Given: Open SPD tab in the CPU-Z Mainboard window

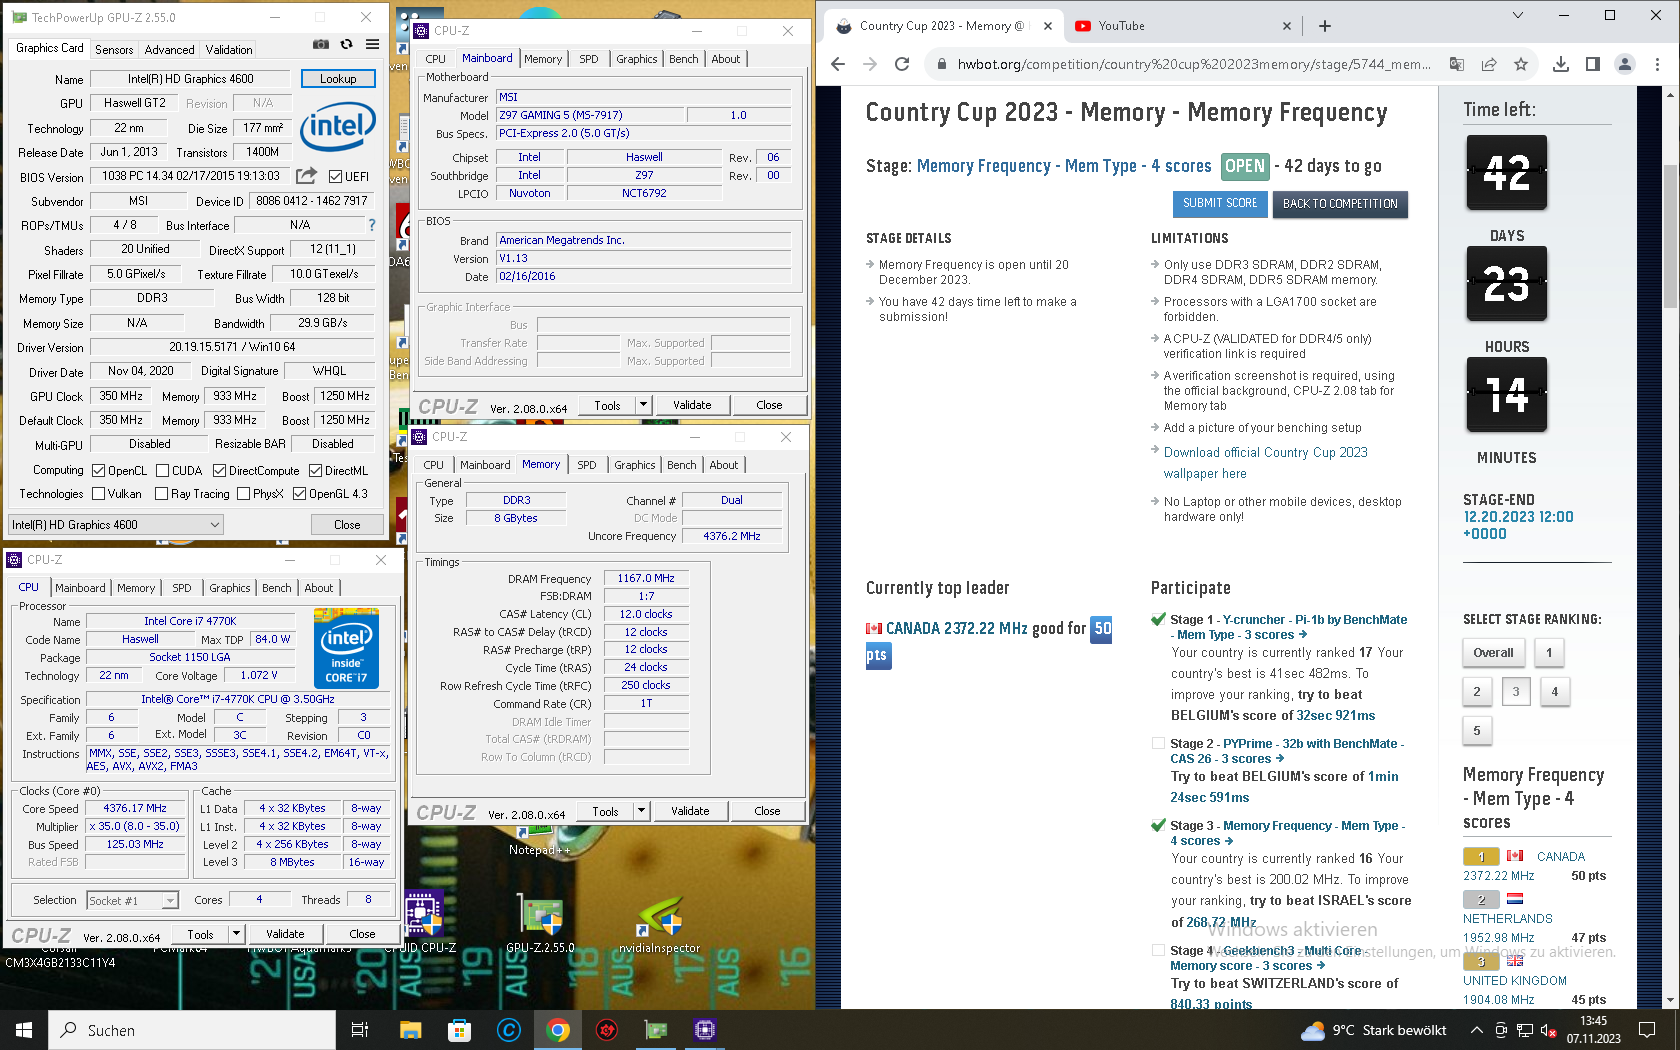Looking at the screenshot, I should pyautogui.click(x=589, y=59).
